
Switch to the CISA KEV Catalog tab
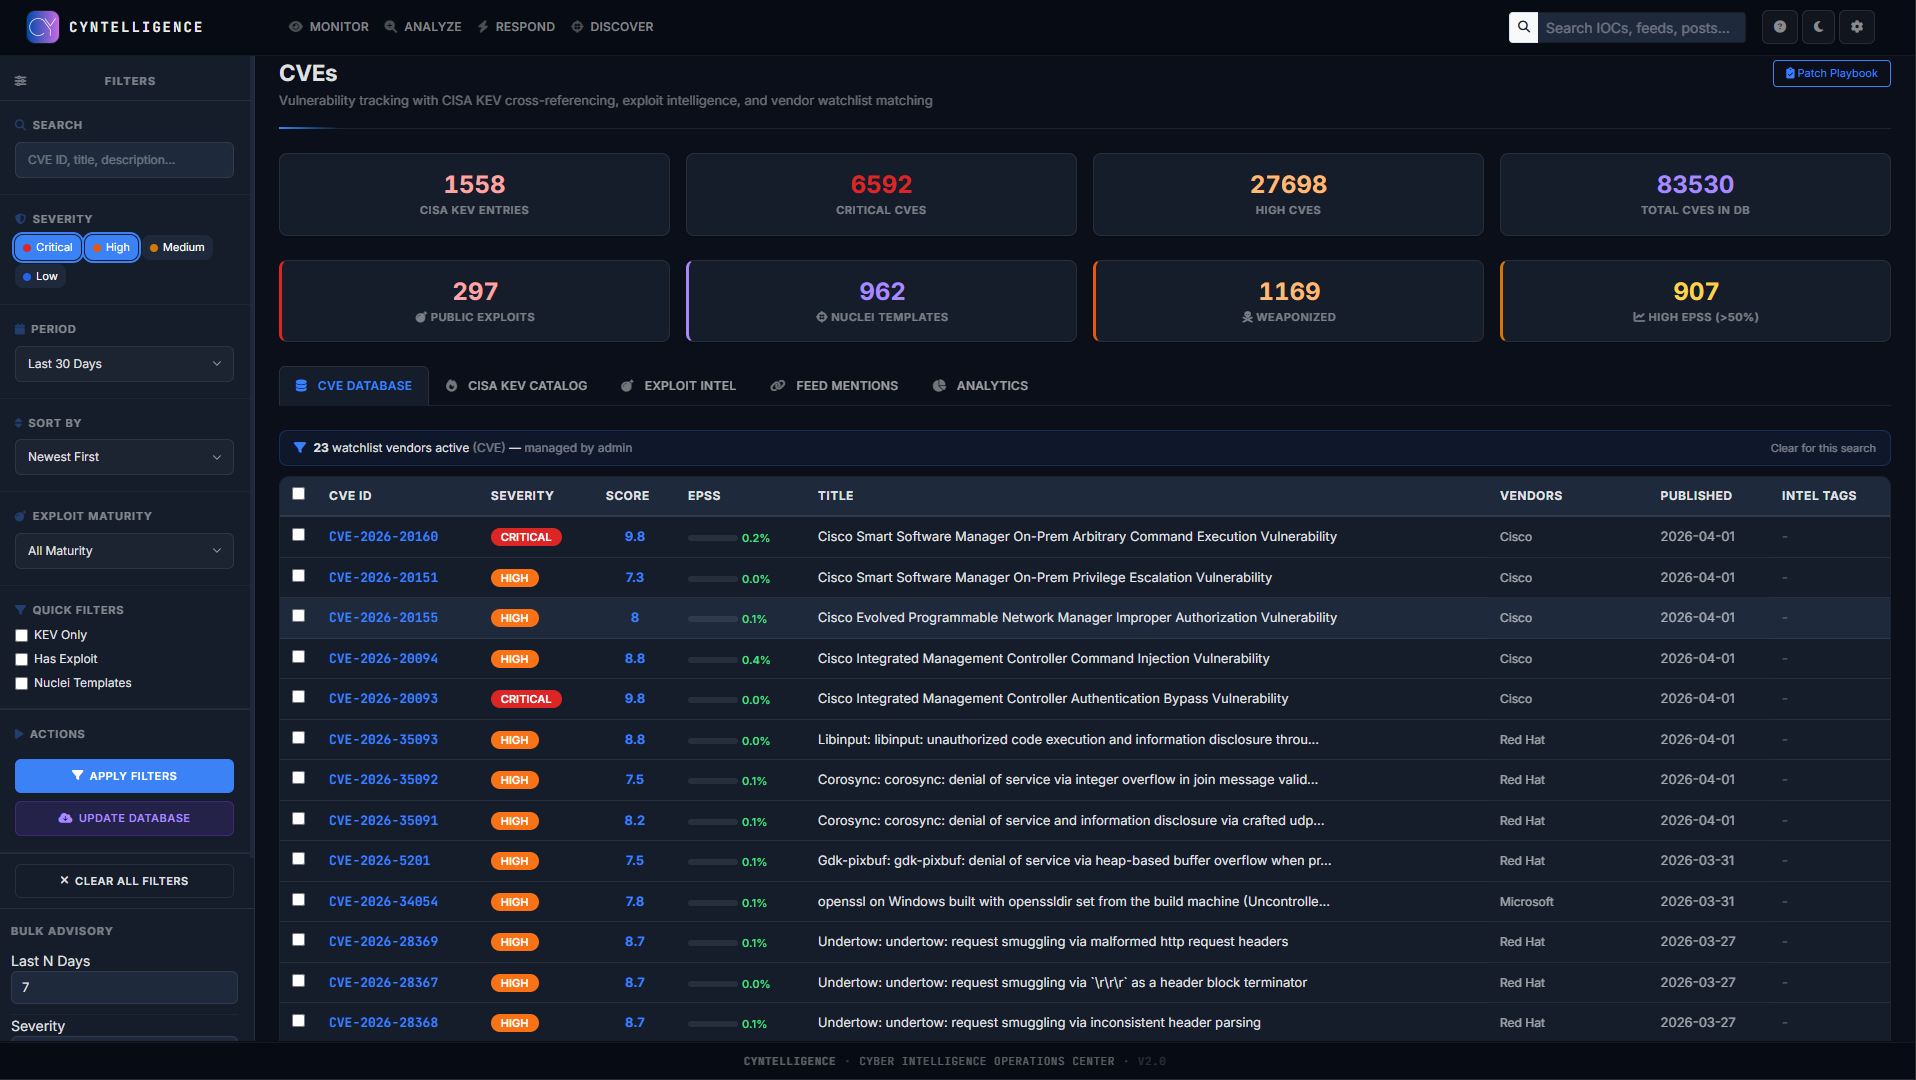point(516,386)
